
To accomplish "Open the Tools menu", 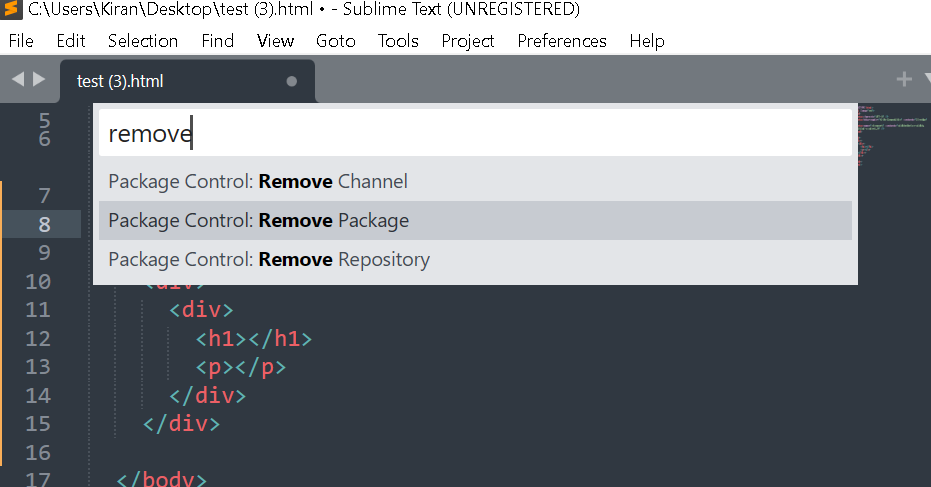I will click(x=398, y=41).
